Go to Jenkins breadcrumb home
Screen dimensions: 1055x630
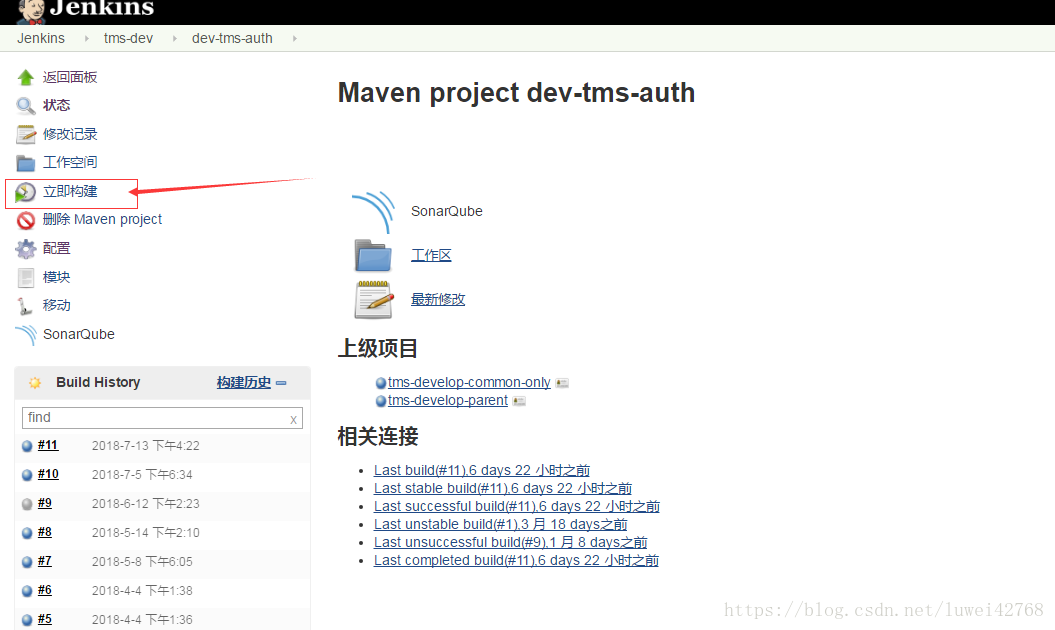tap(41, 38)
